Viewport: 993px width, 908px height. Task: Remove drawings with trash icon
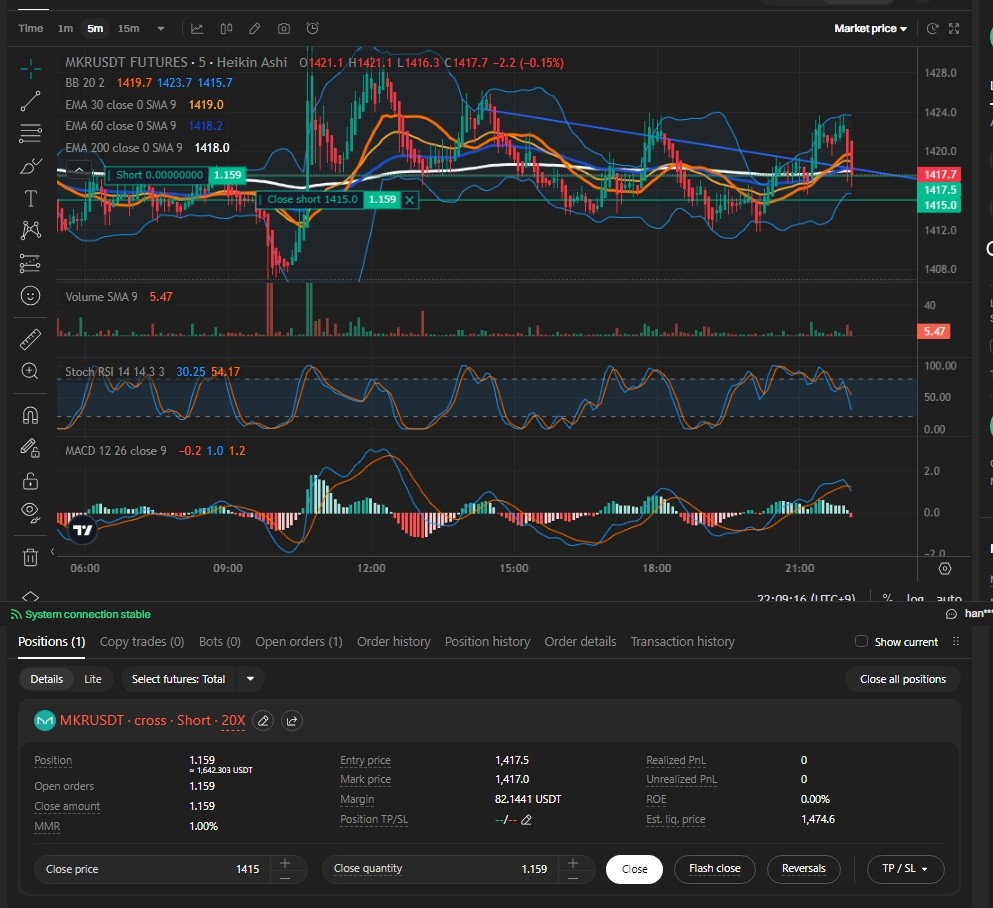pyautogui.click(x=30, y=557)
